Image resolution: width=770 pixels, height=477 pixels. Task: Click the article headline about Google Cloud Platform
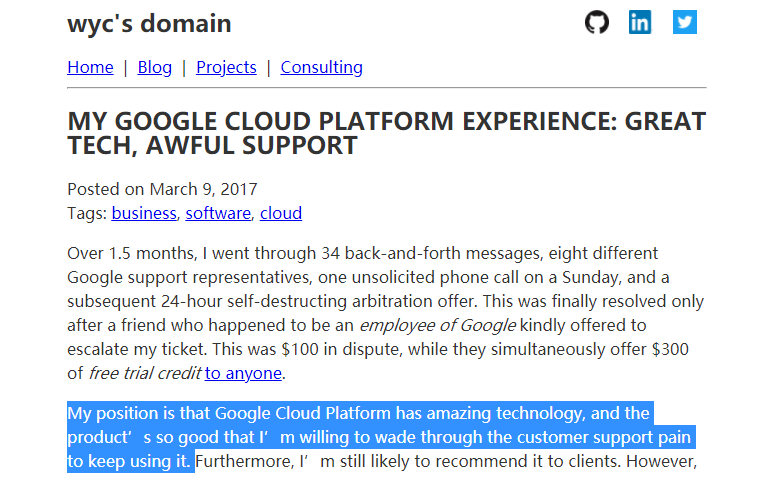coord(386,133)
